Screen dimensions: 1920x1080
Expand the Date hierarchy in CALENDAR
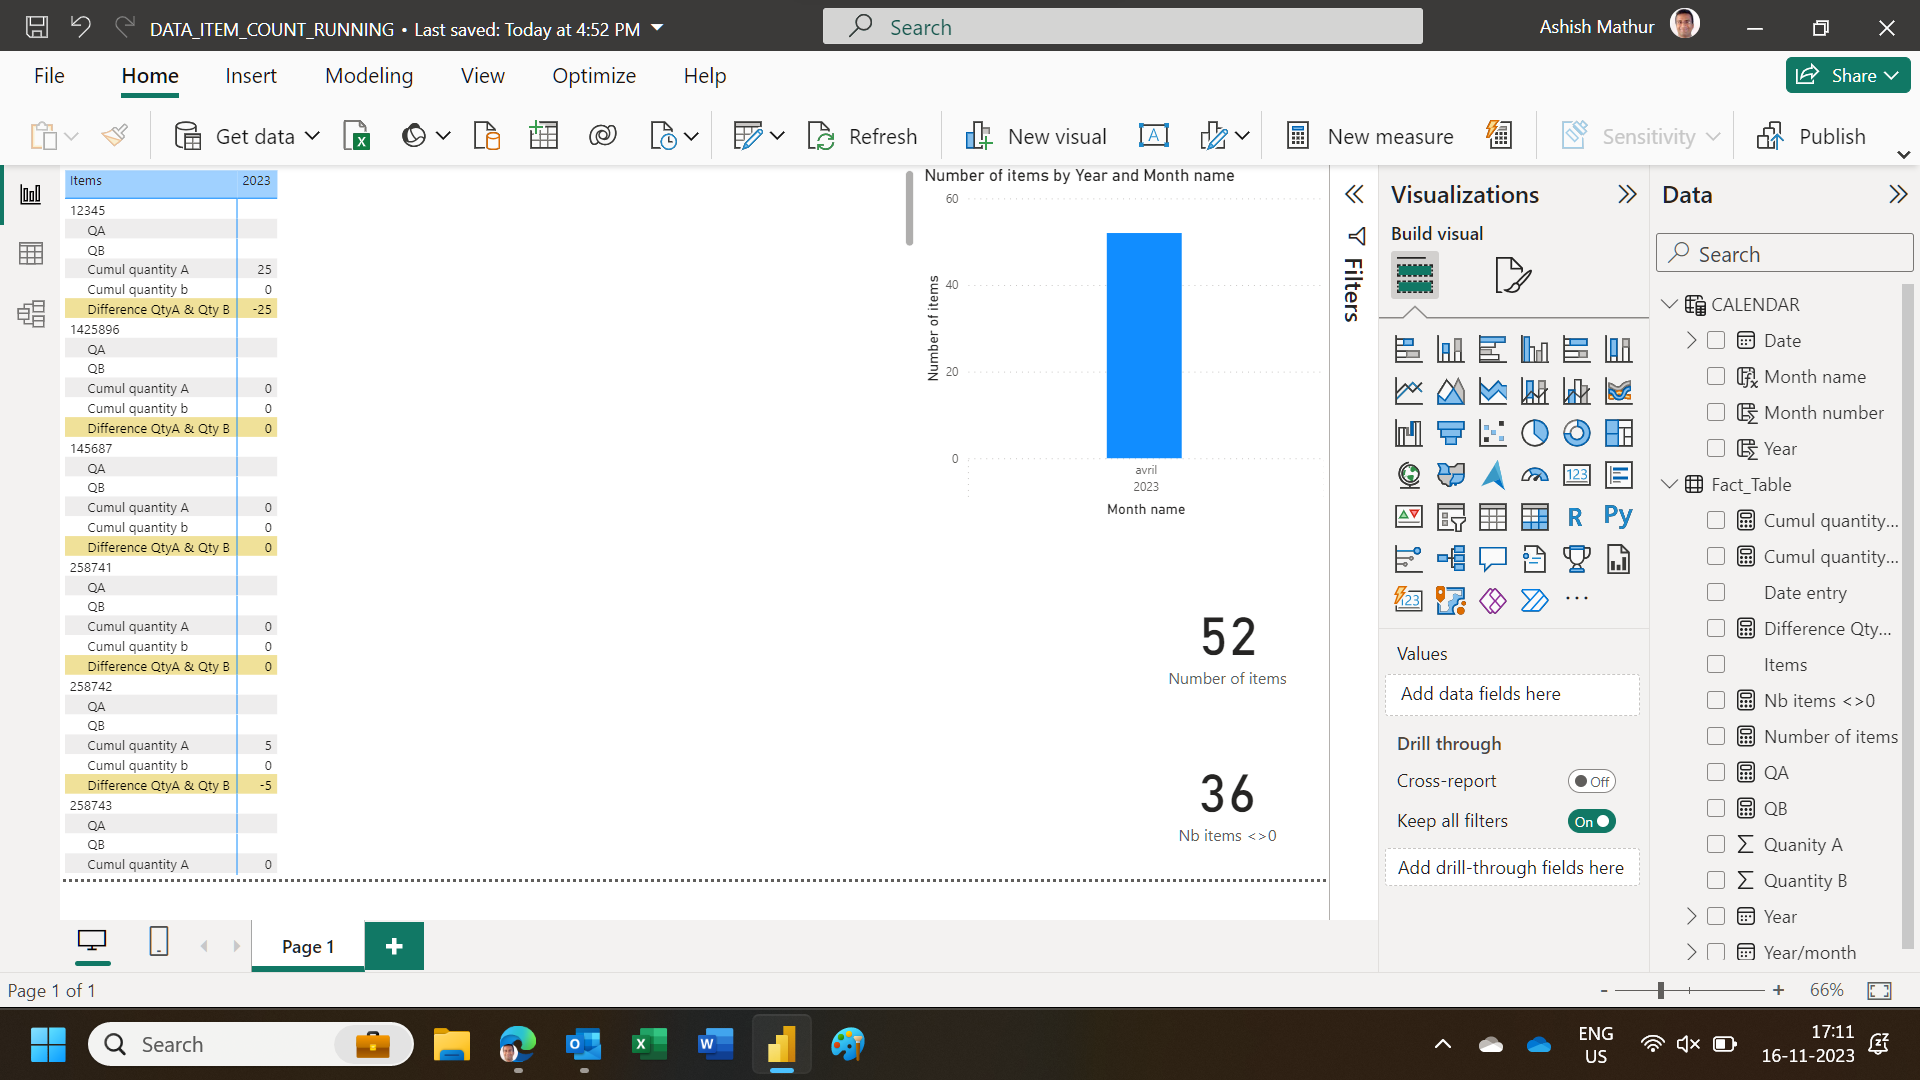1691,340
